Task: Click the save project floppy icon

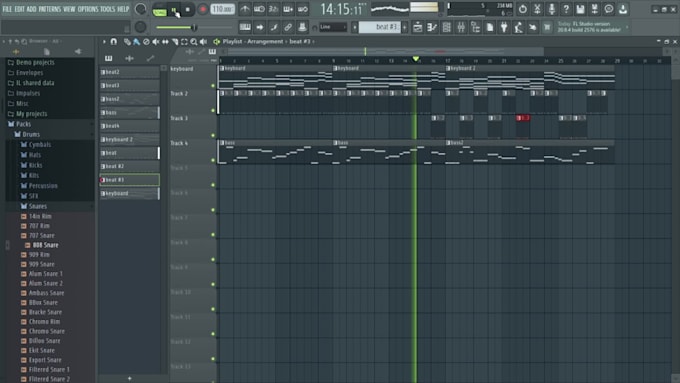Action: pos(580,9)
